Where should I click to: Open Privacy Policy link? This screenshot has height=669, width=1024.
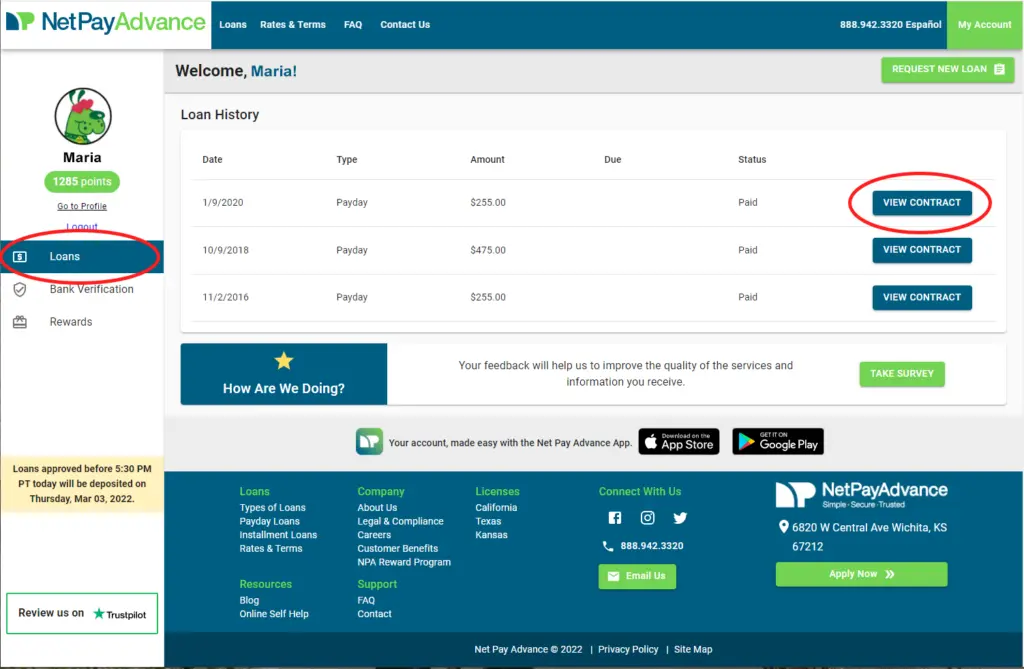tap(628, 649)
